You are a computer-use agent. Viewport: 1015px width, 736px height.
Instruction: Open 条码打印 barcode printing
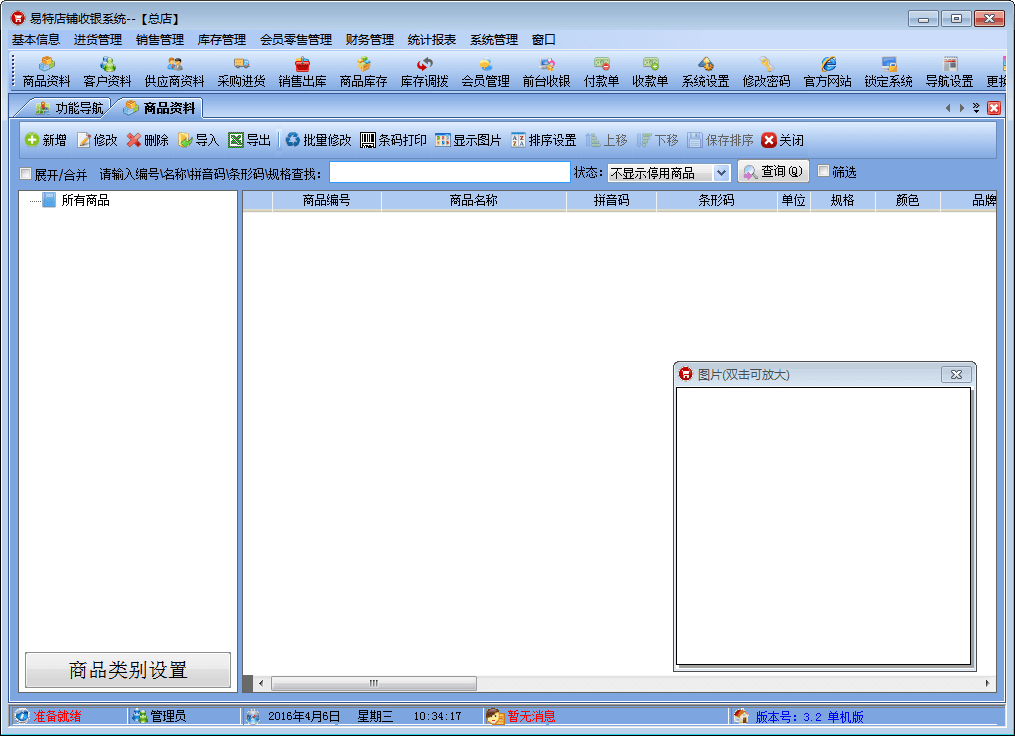pyautogui.click(x=393, y=141)
